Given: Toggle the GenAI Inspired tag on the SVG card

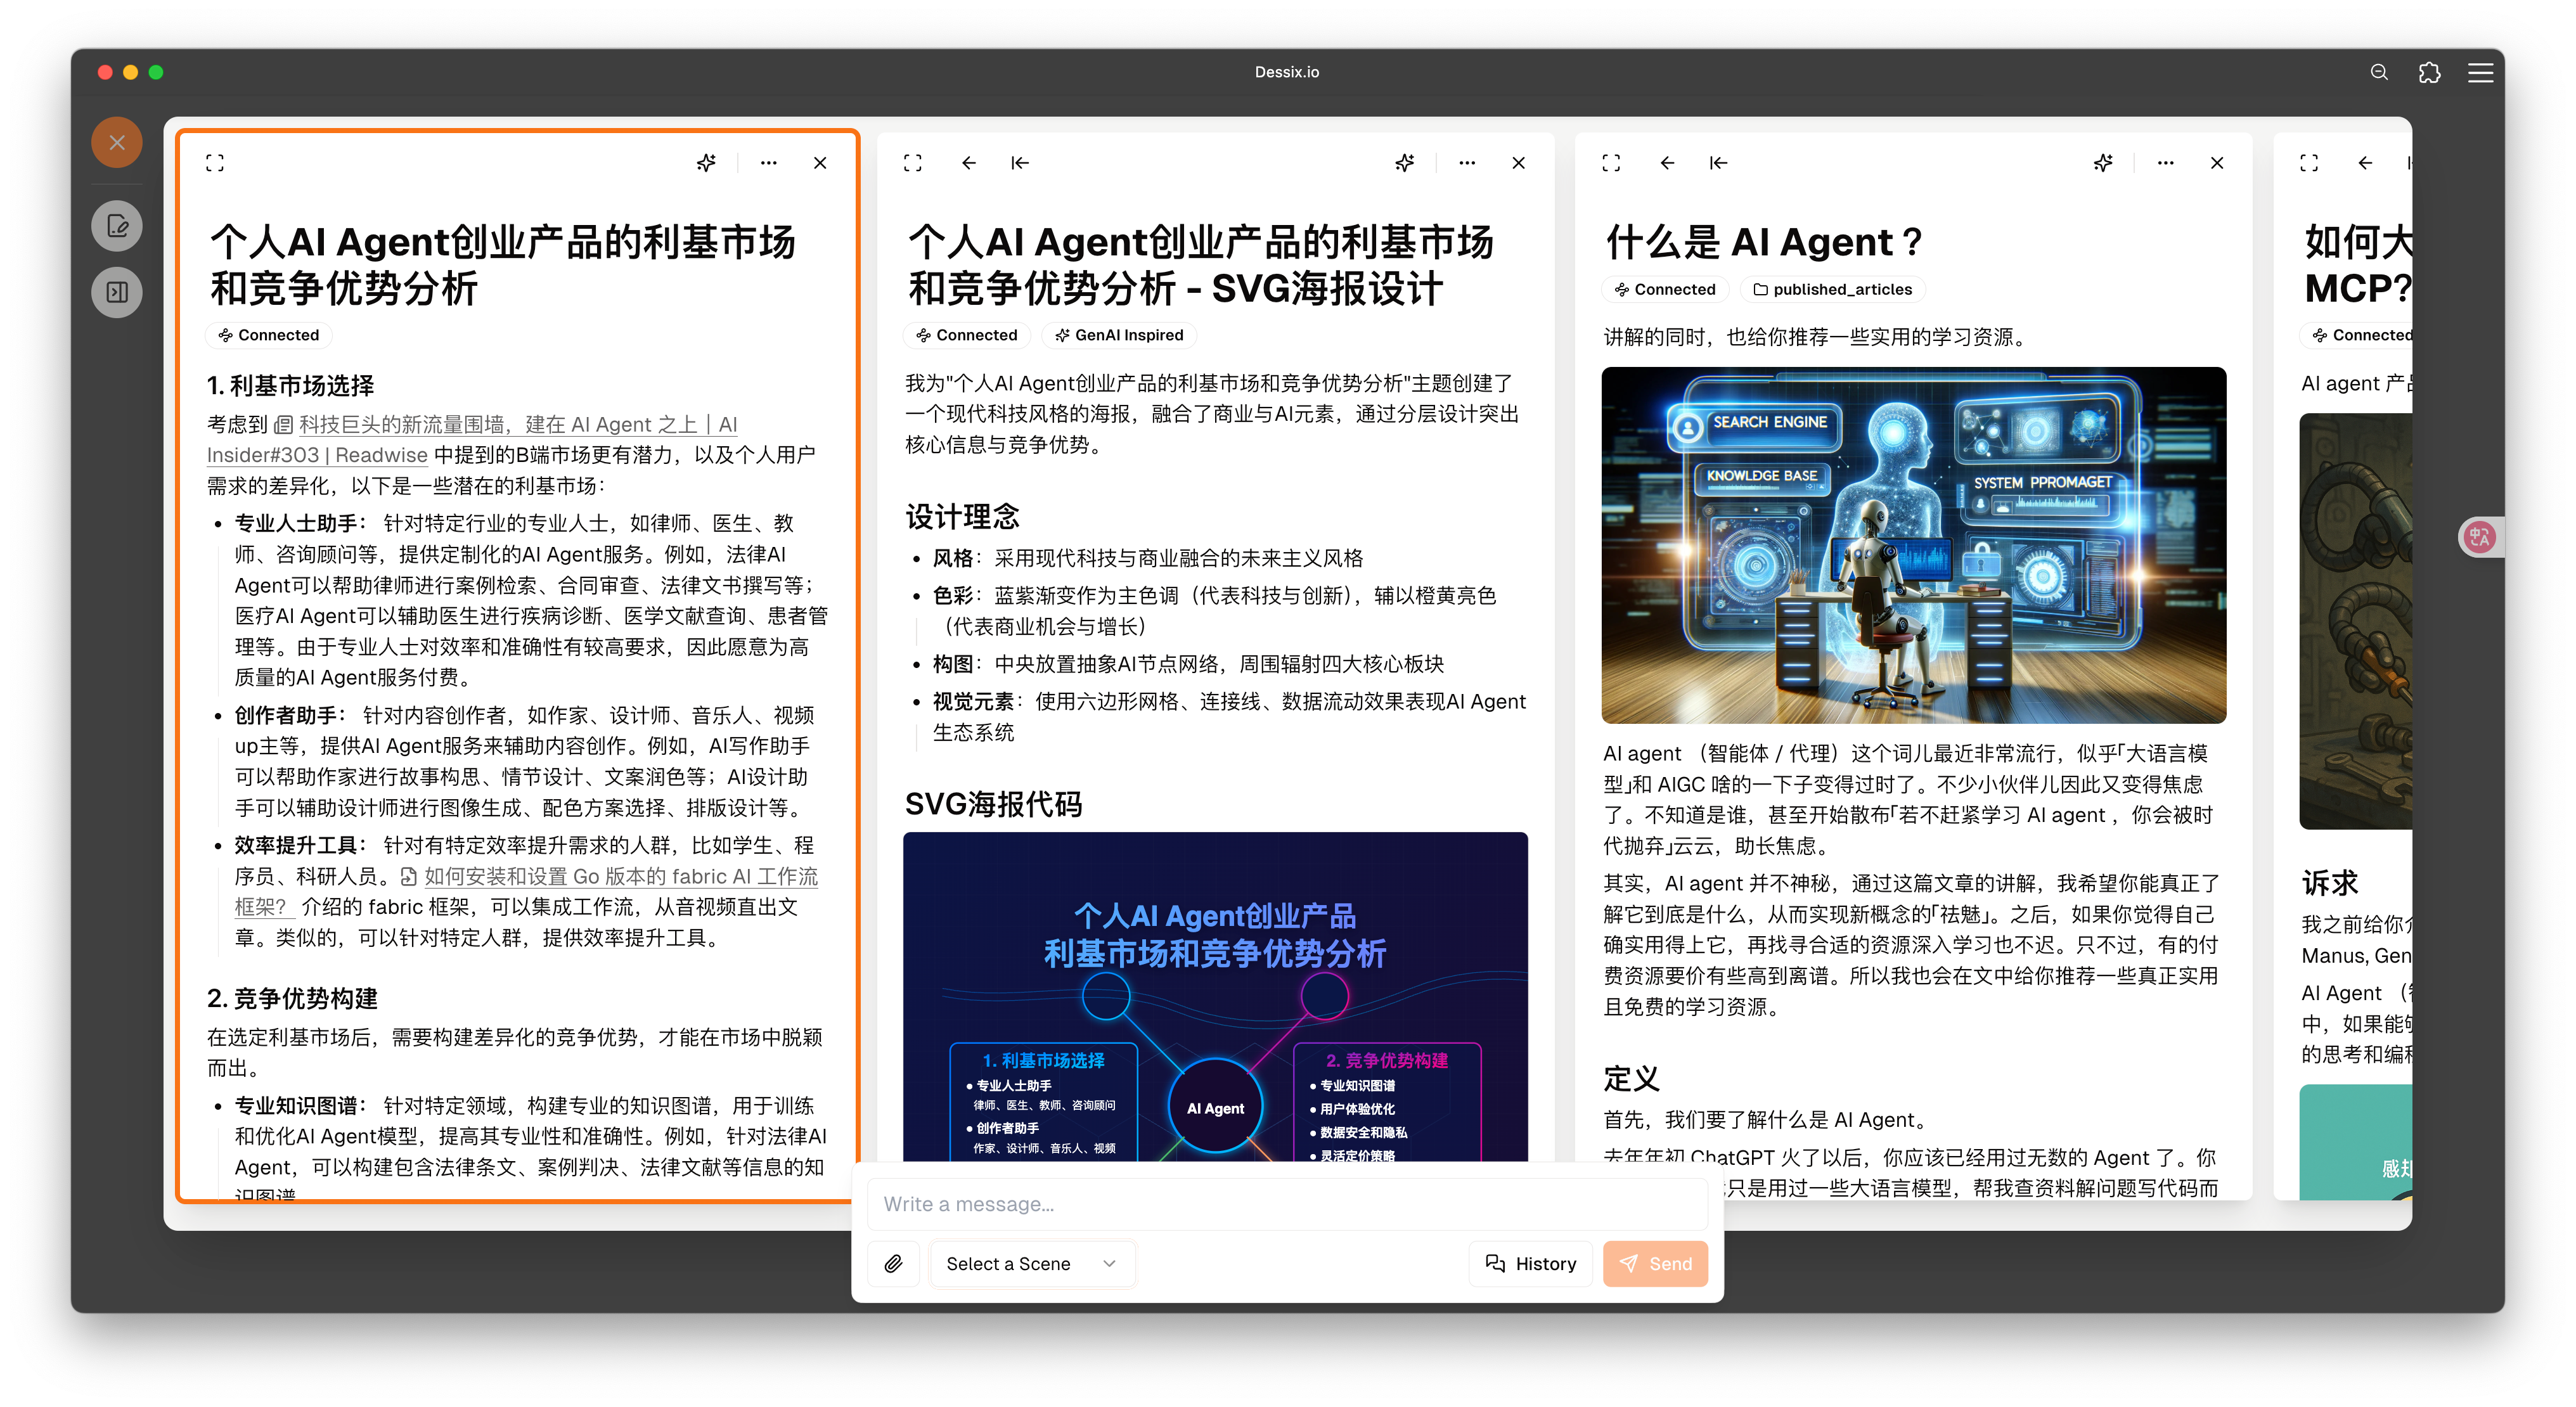Looking at the screenshot, I should 1119,335.
